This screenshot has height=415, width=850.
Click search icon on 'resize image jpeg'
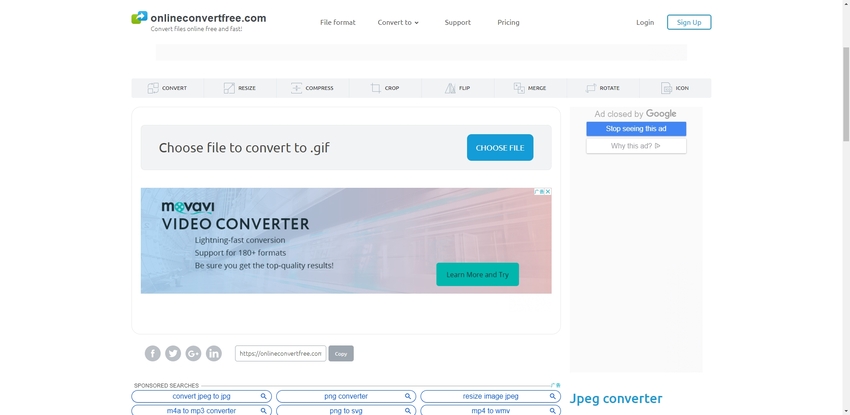click(552, 397)
